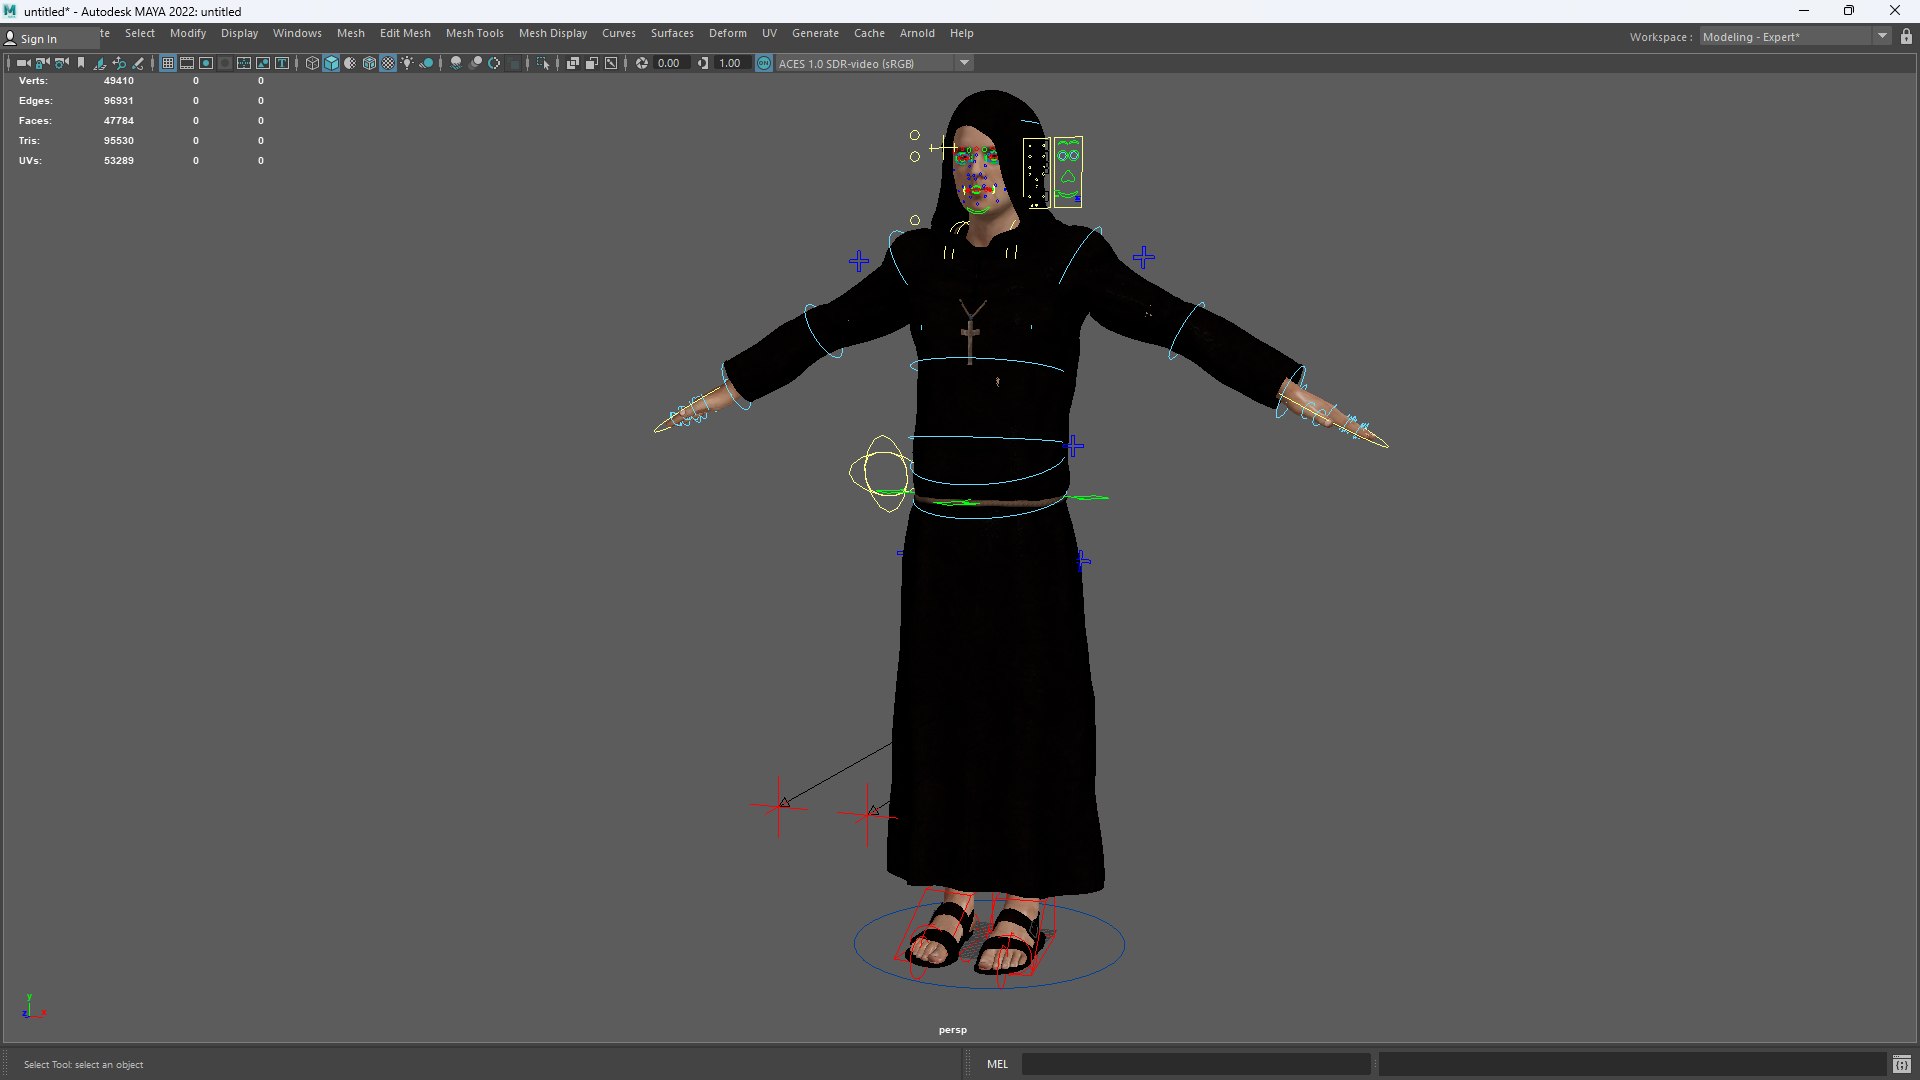Click the Image Plane icon

tap(100, 63)
